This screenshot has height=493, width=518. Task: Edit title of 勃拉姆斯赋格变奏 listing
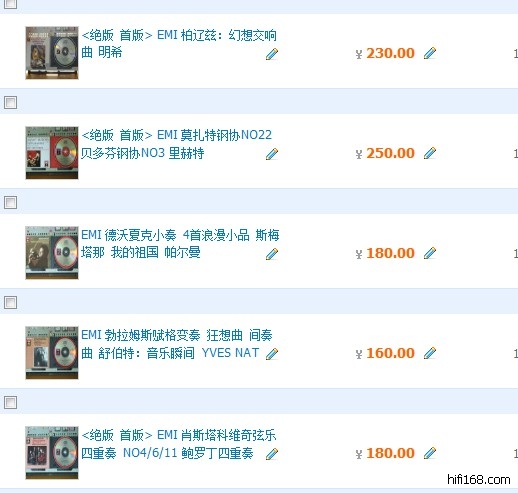click(272, 354)
